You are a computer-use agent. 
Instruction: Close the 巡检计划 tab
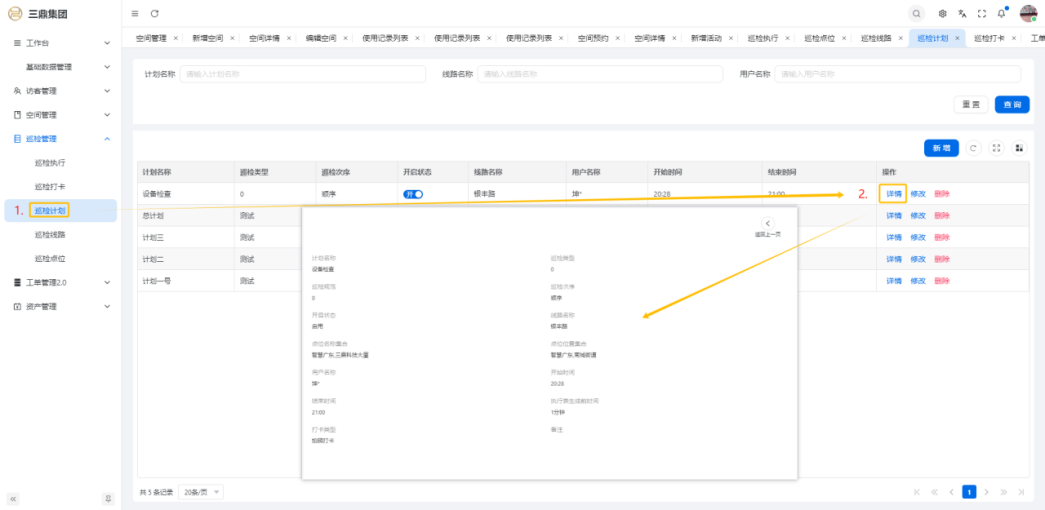tap(957, 38)
